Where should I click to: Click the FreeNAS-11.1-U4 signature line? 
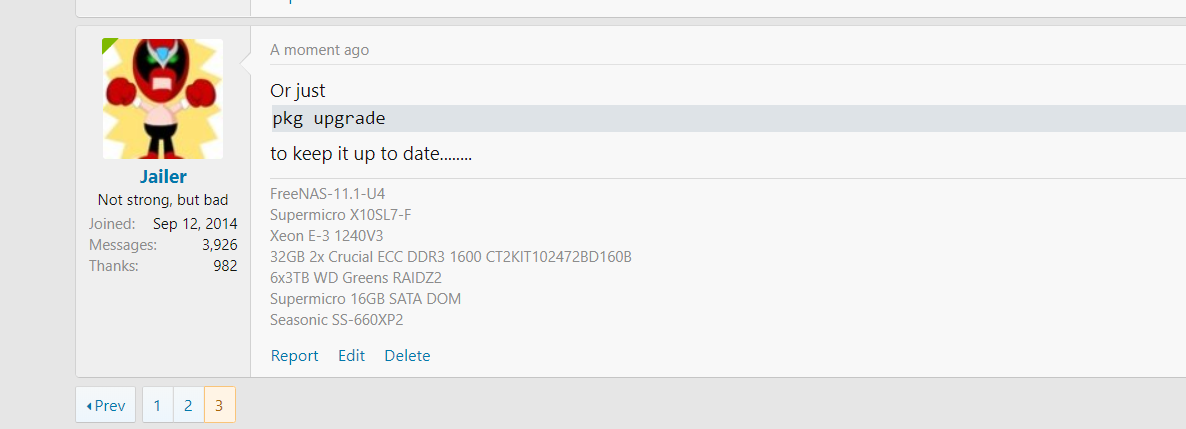tap(327, 193)
